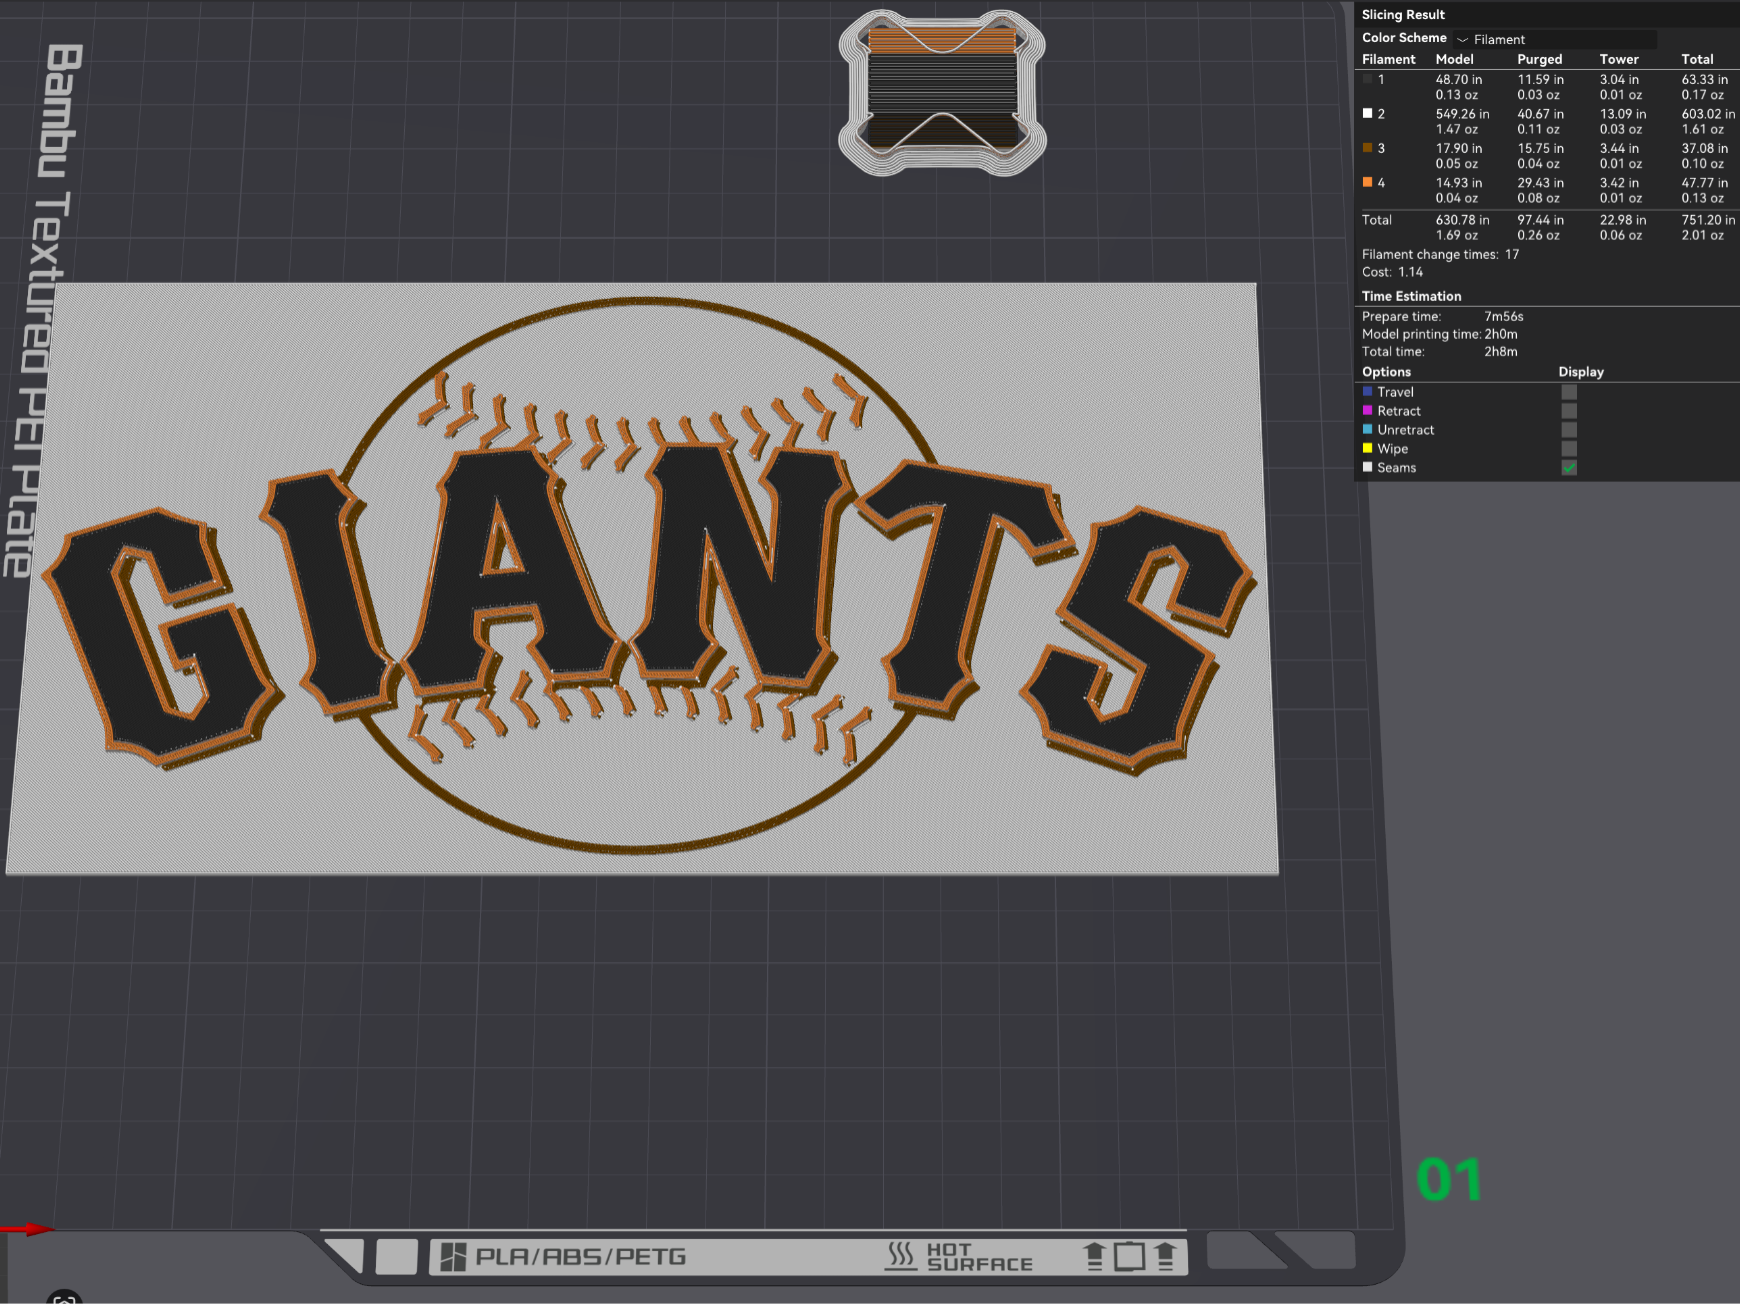Screen dimensions: 1740x1305
Task: Enable the Retract display checkbox
Action: click(x=1569, y=411)
